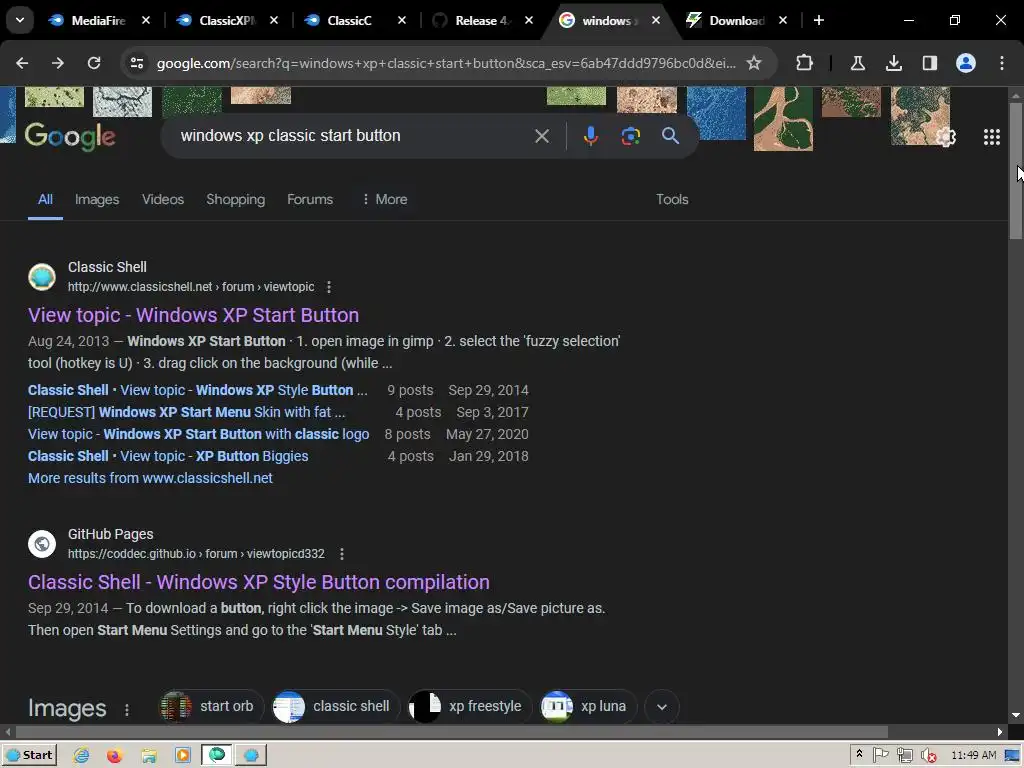1024x768 pixels.
Task: Click inside the Google search box
Action: point(353,136)
